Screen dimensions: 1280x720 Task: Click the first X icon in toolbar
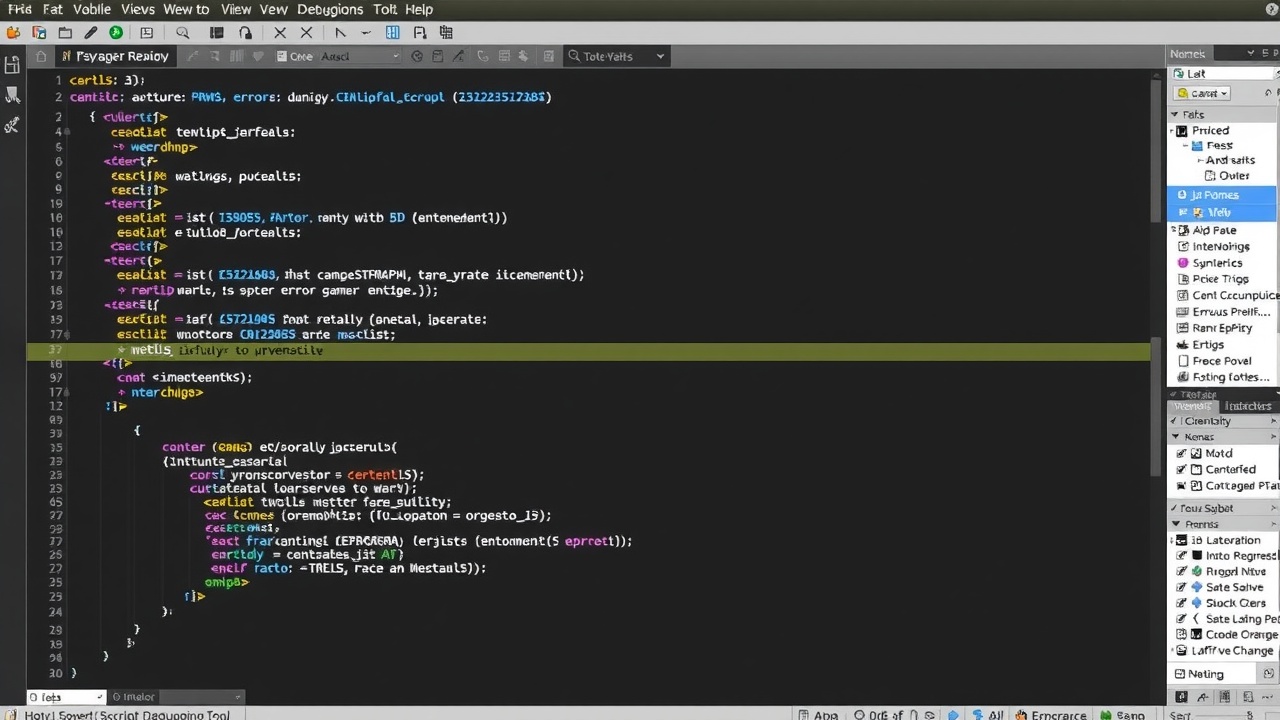[x=280, y=33]
